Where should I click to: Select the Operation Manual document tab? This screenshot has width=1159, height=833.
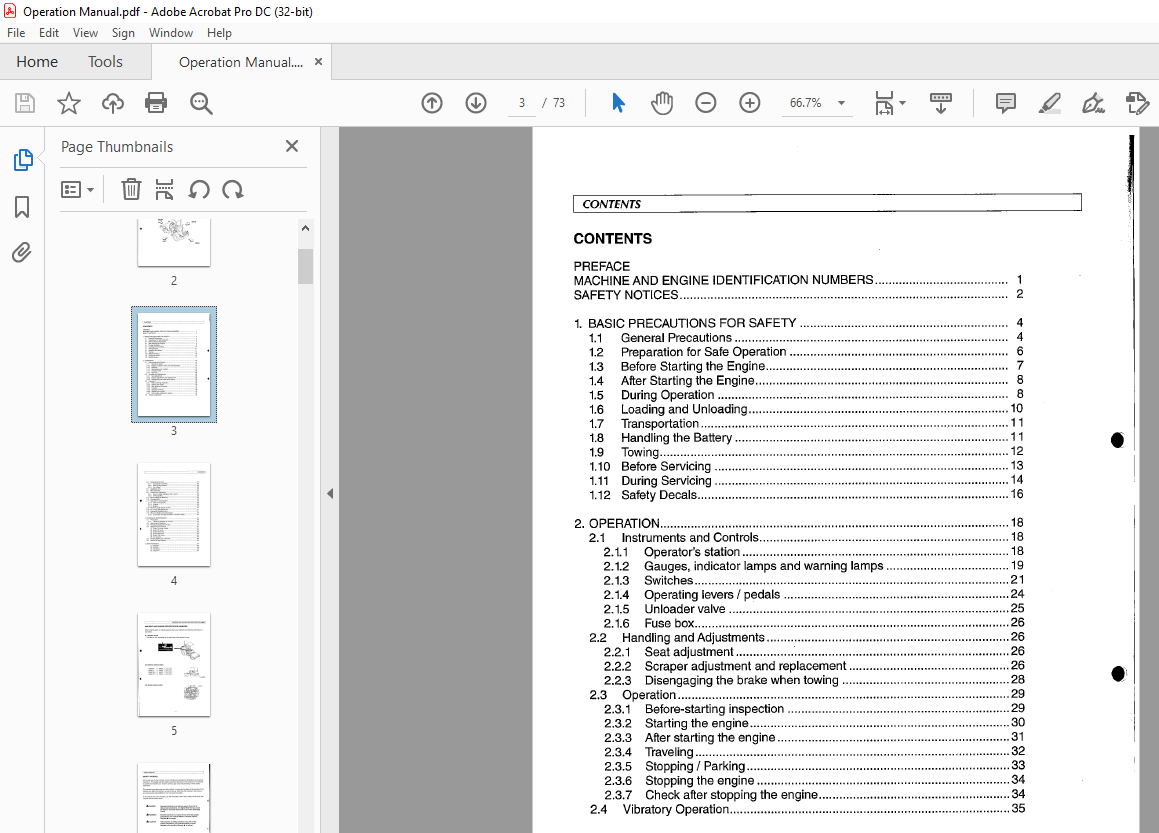pyautogui.click(x=240, y=62)
